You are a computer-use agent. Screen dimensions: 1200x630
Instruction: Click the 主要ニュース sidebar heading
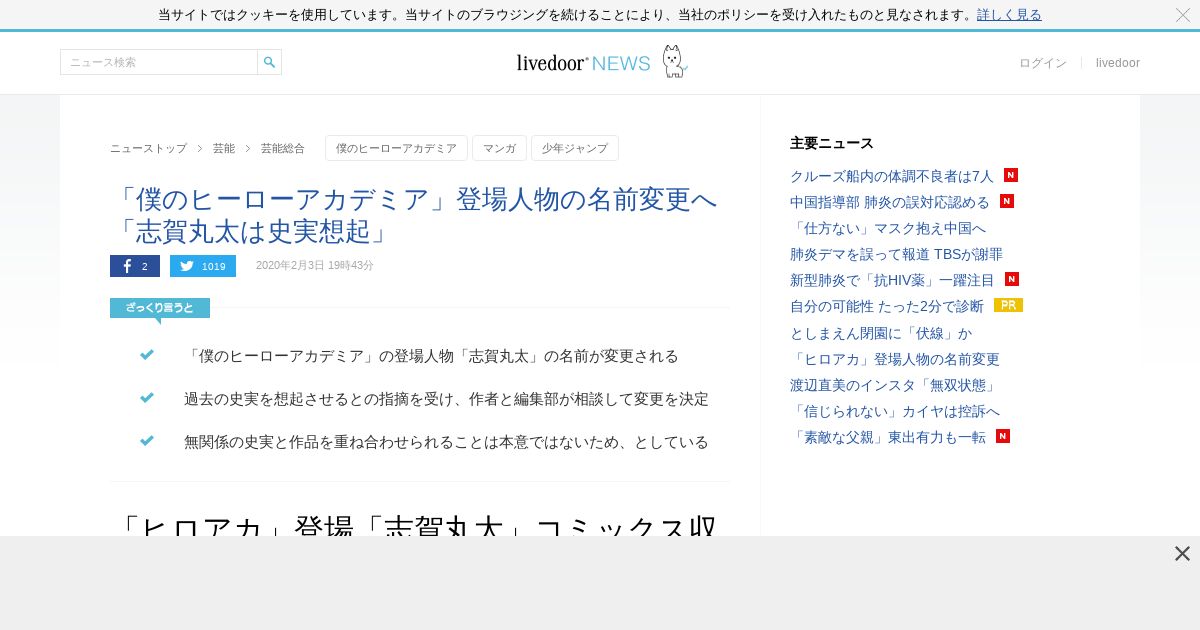pyautogui.click(x=832, y=143)
